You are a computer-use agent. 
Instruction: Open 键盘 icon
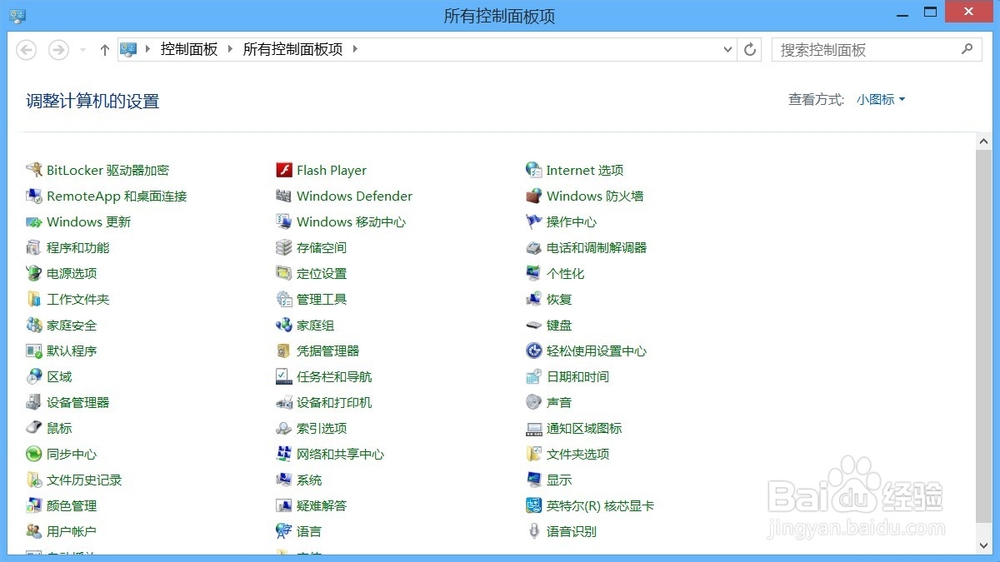(x=534, y=325)
